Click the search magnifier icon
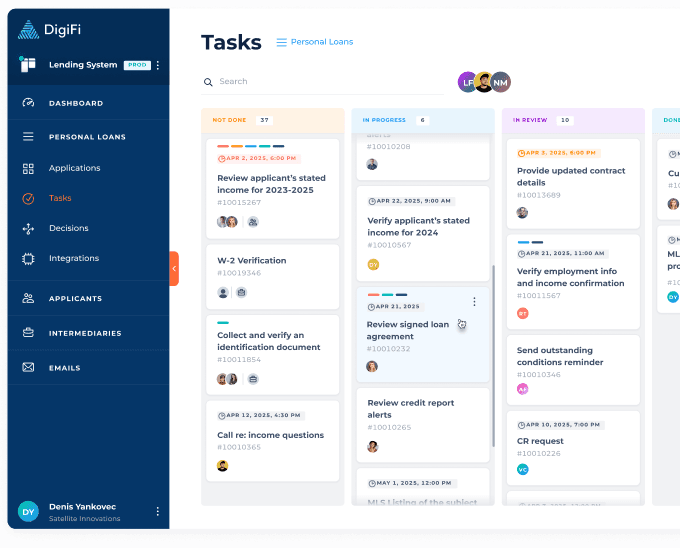The image size is (680, 548). (208, 82)
